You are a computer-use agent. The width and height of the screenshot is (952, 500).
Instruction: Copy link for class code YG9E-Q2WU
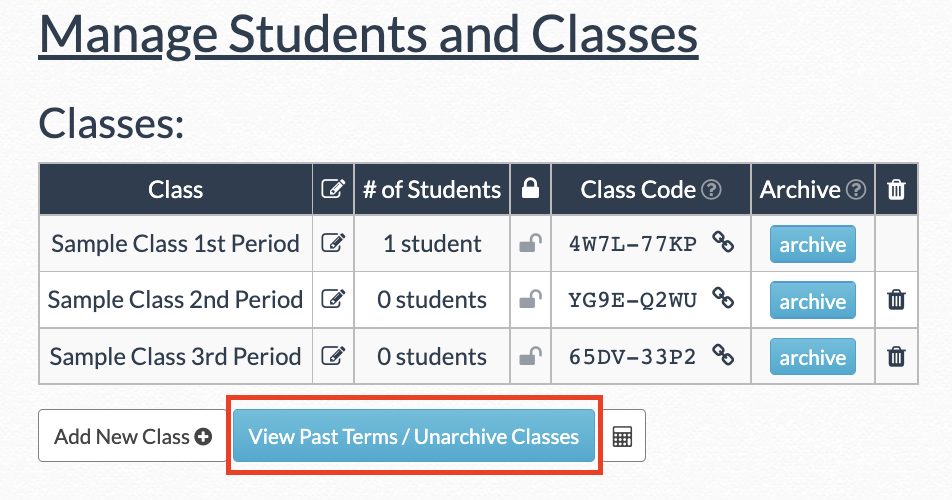click(x=723, y=298)
